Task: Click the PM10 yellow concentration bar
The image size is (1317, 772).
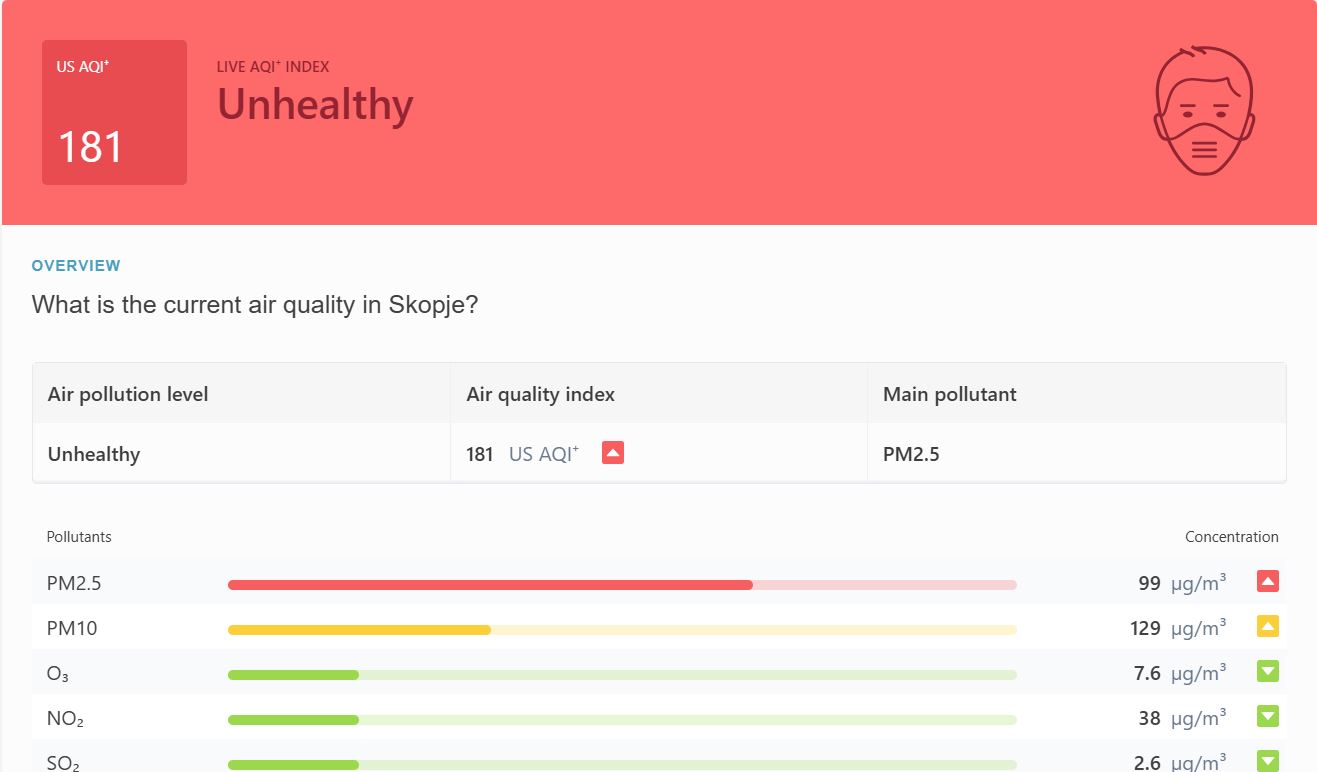Action: click(x=622, y=630)
